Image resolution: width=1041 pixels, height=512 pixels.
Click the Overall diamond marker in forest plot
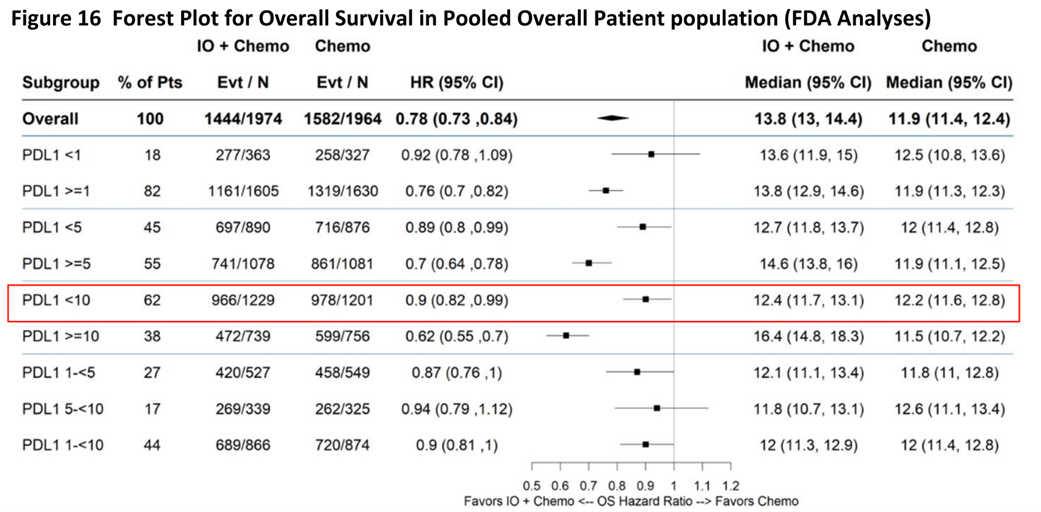(614, 119)
